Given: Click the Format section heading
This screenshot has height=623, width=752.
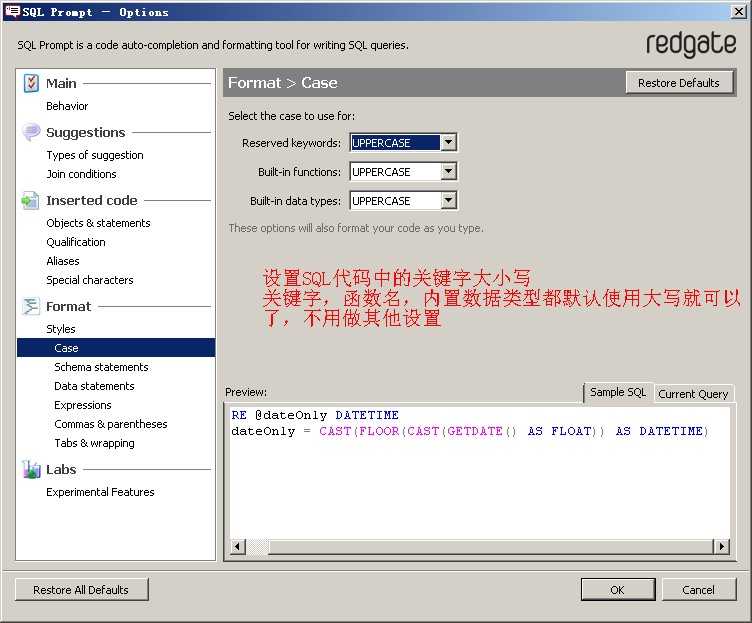Looking at the screenshot, I should [x=69, y=306].
